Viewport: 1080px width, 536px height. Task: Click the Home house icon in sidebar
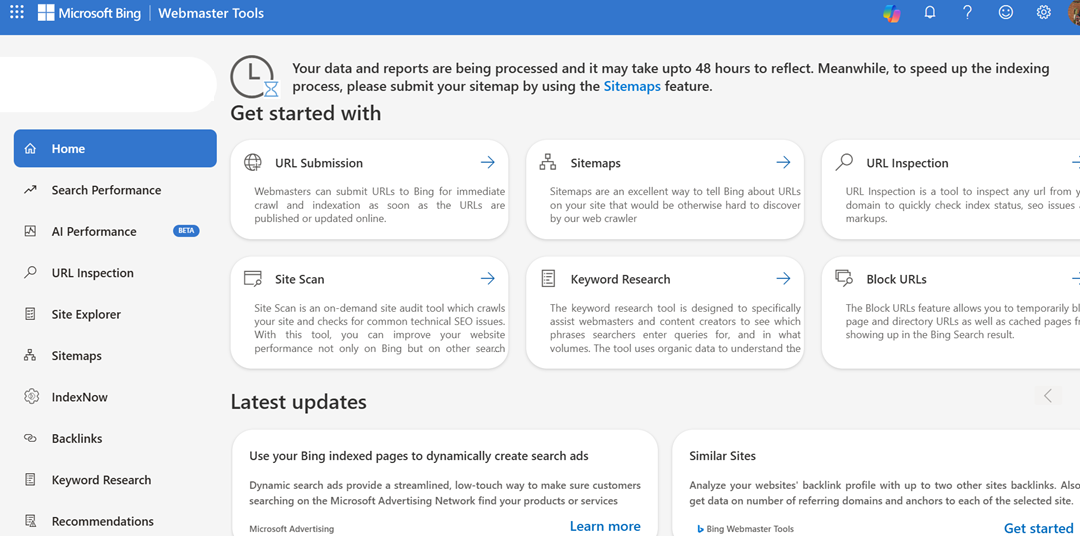click(30, 149)
